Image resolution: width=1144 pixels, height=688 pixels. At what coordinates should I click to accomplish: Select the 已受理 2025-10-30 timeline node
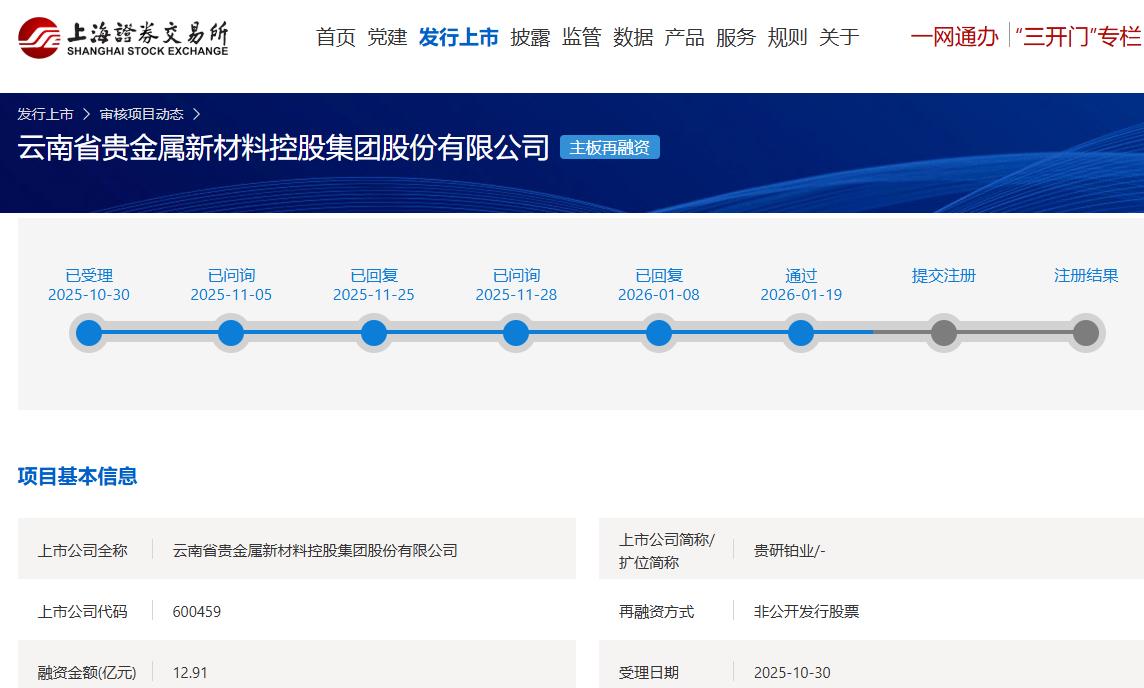(89, 333)
